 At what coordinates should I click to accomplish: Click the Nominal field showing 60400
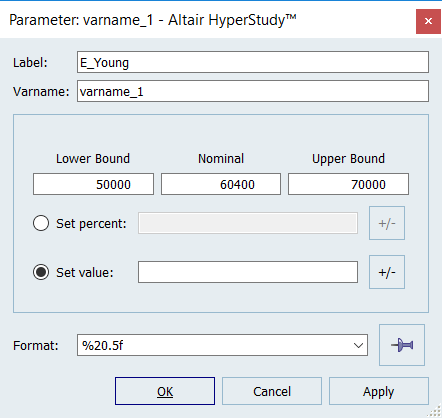(x=221, y=184)
